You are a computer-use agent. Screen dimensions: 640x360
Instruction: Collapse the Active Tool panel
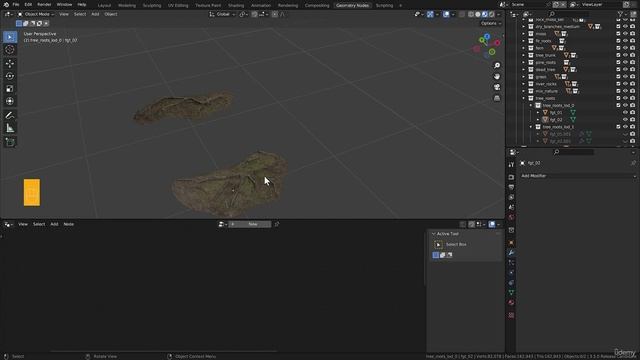click(x=433, y=234)
